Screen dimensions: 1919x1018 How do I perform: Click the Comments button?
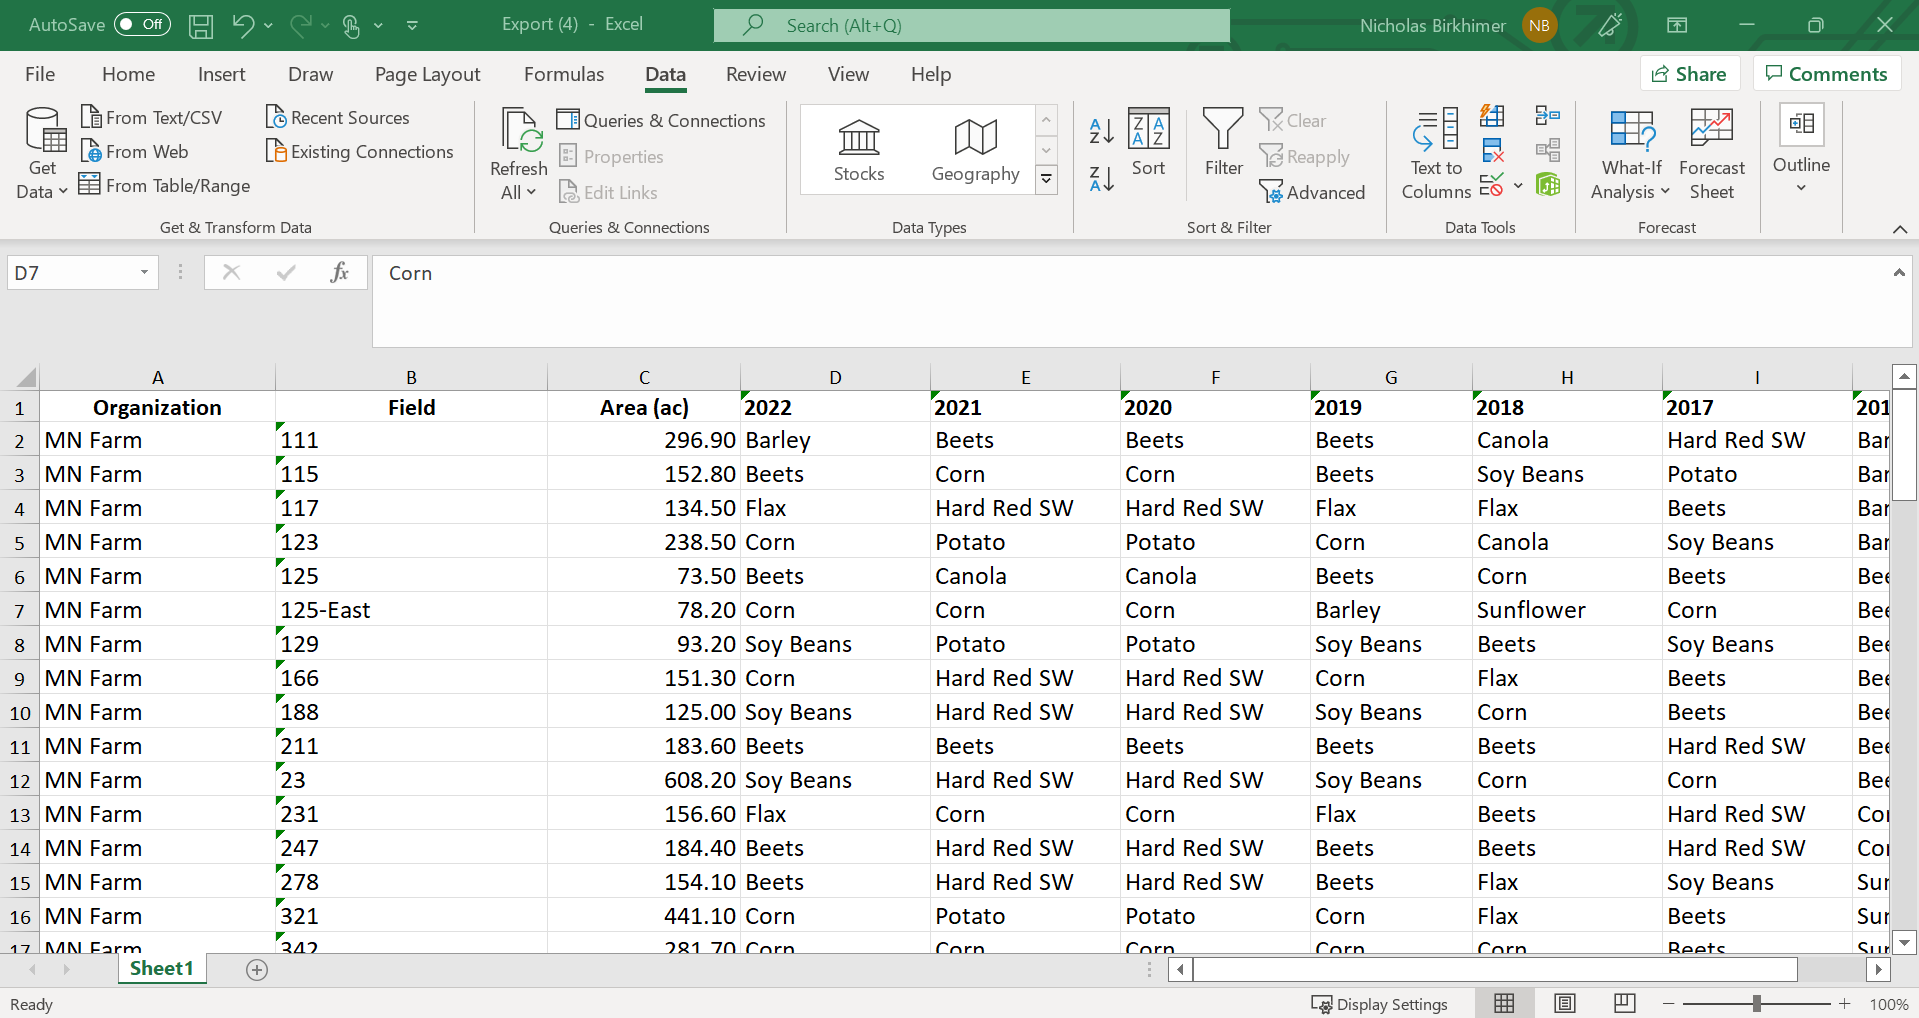click(x=1827, y=74)
